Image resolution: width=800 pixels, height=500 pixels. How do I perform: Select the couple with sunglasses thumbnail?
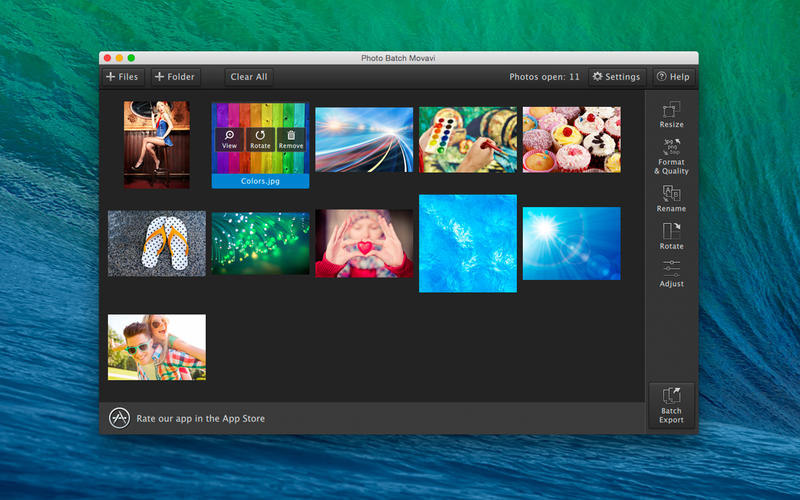pyautogui.click(x=157, y=347)
